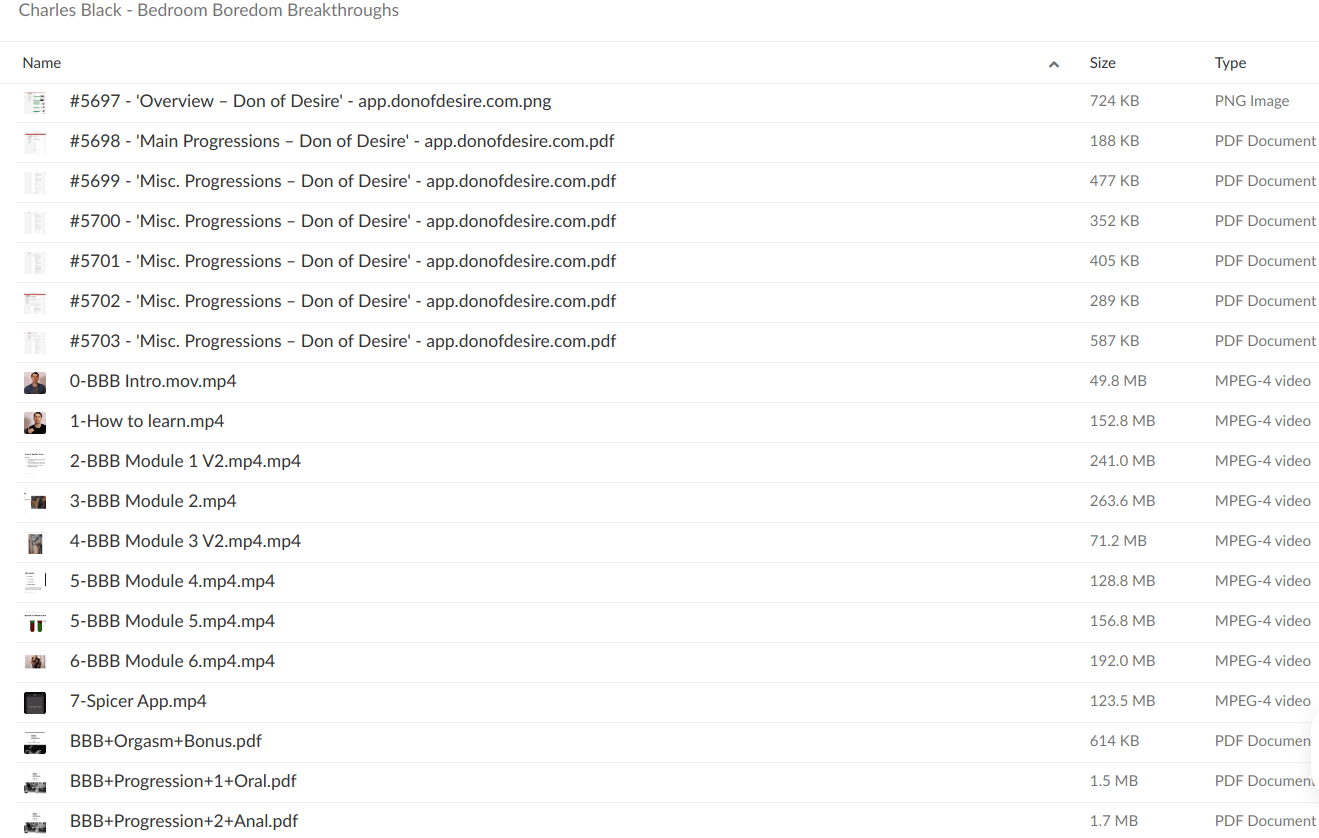1319x838 pixels.
Task: Toggle sort order with Name column arrow
Action: (1053, 64)
